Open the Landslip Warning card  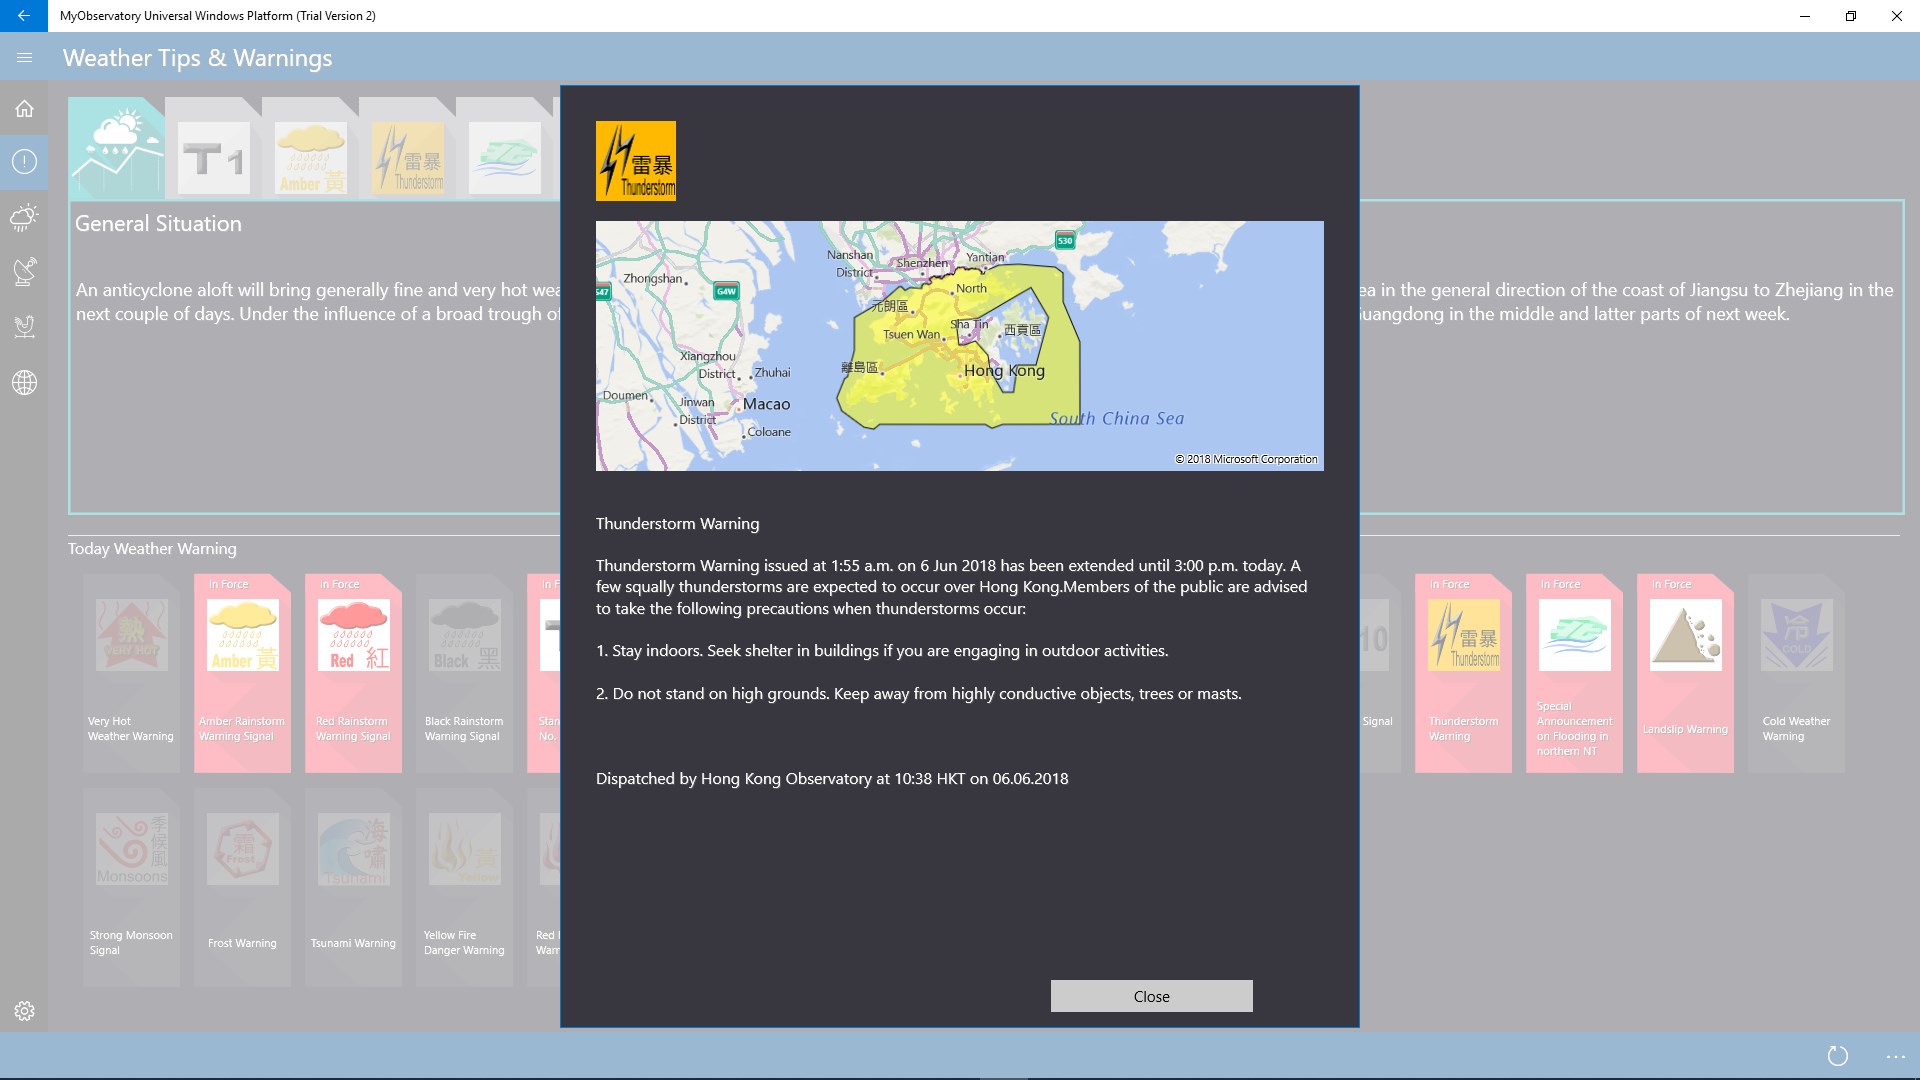(1685, 672)
